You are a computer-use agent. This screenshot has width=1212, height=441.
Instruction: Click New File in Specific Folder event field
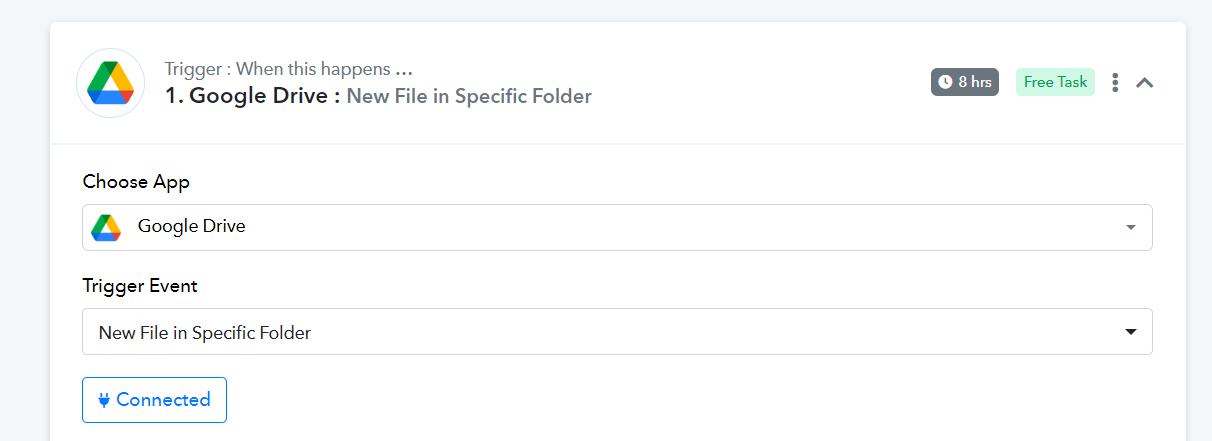click(617, 332)
